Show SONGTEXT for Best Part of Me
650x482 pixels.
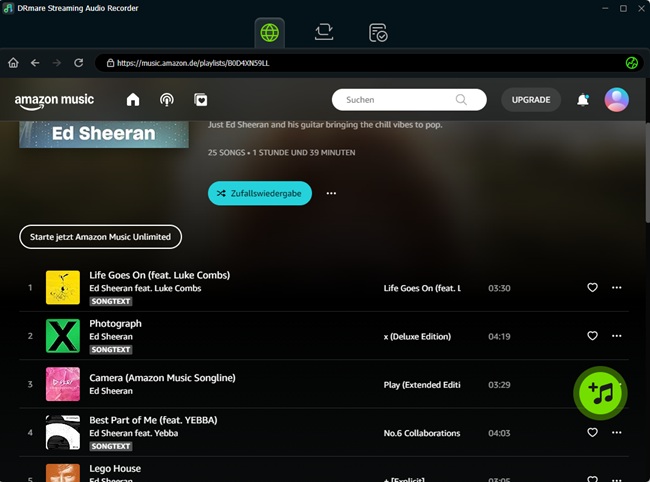111,446
